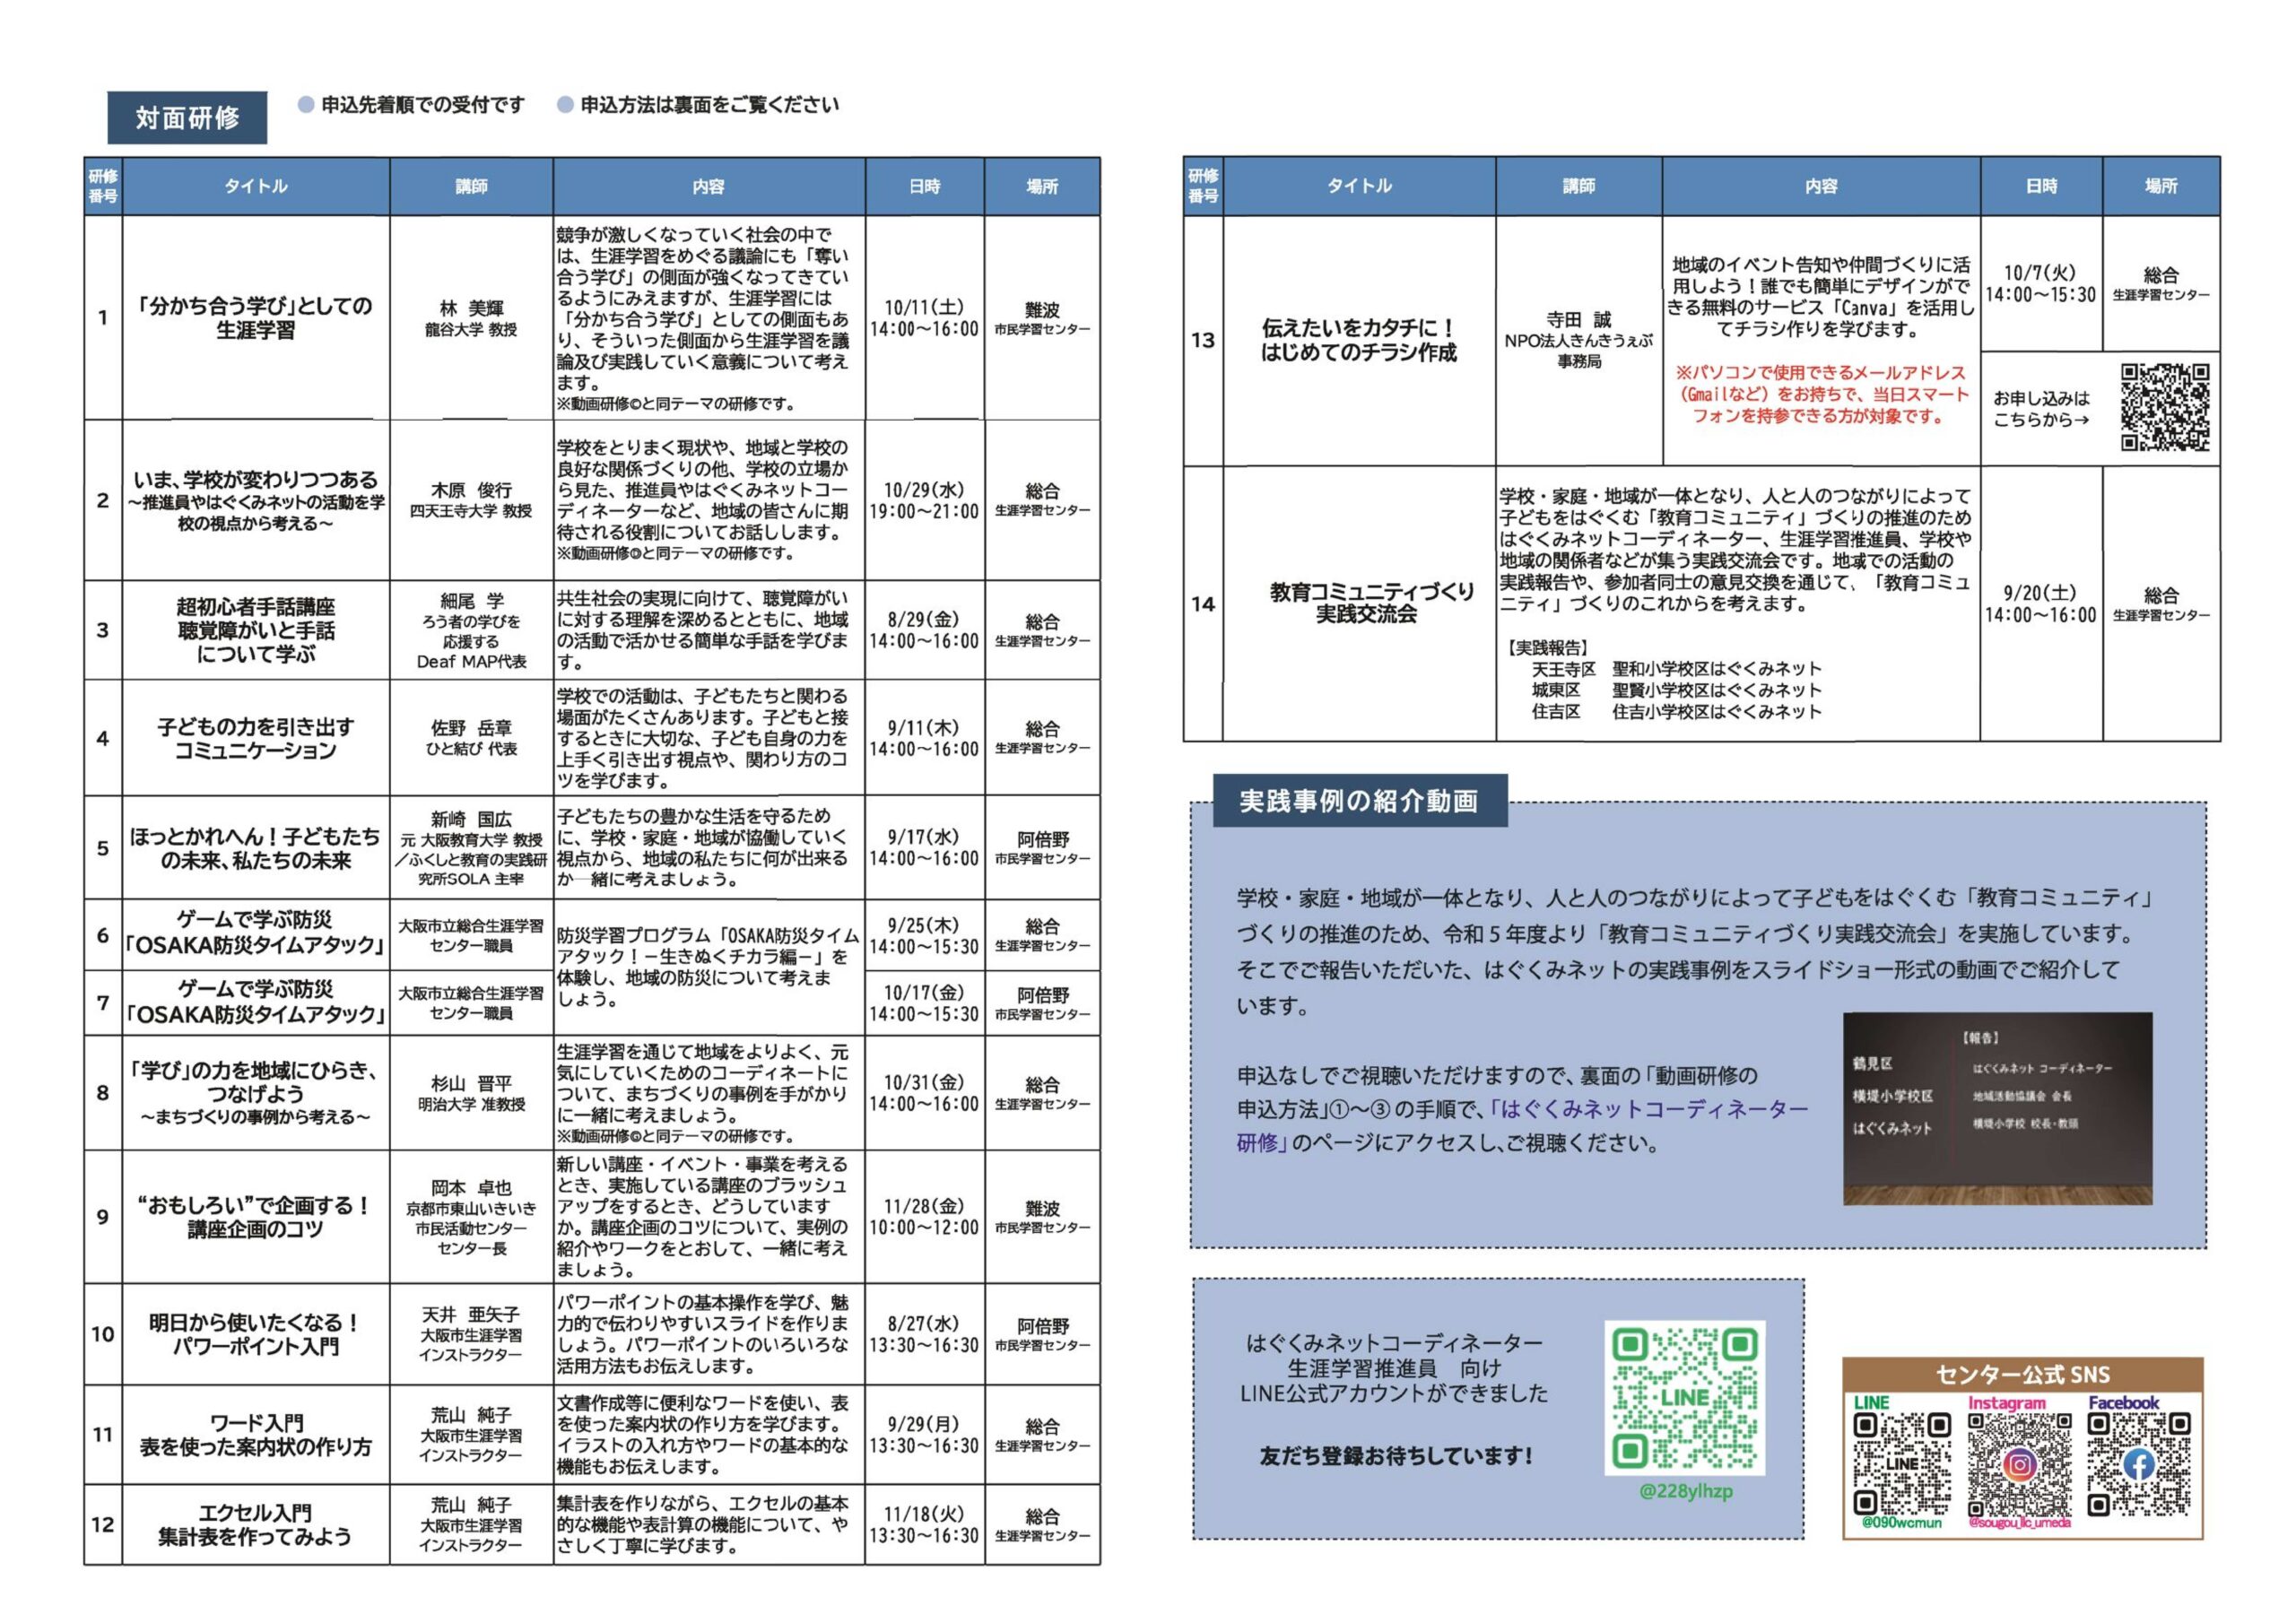Viewport: 2296px width, 1623px height.
Task: Click the green LINE QR code above @228ylhzp
Action: point(1685,1398)
